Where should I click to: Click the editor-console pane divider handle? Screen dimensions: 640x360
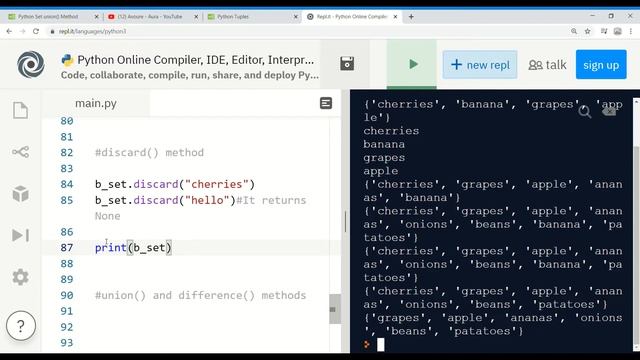point(345,221)
